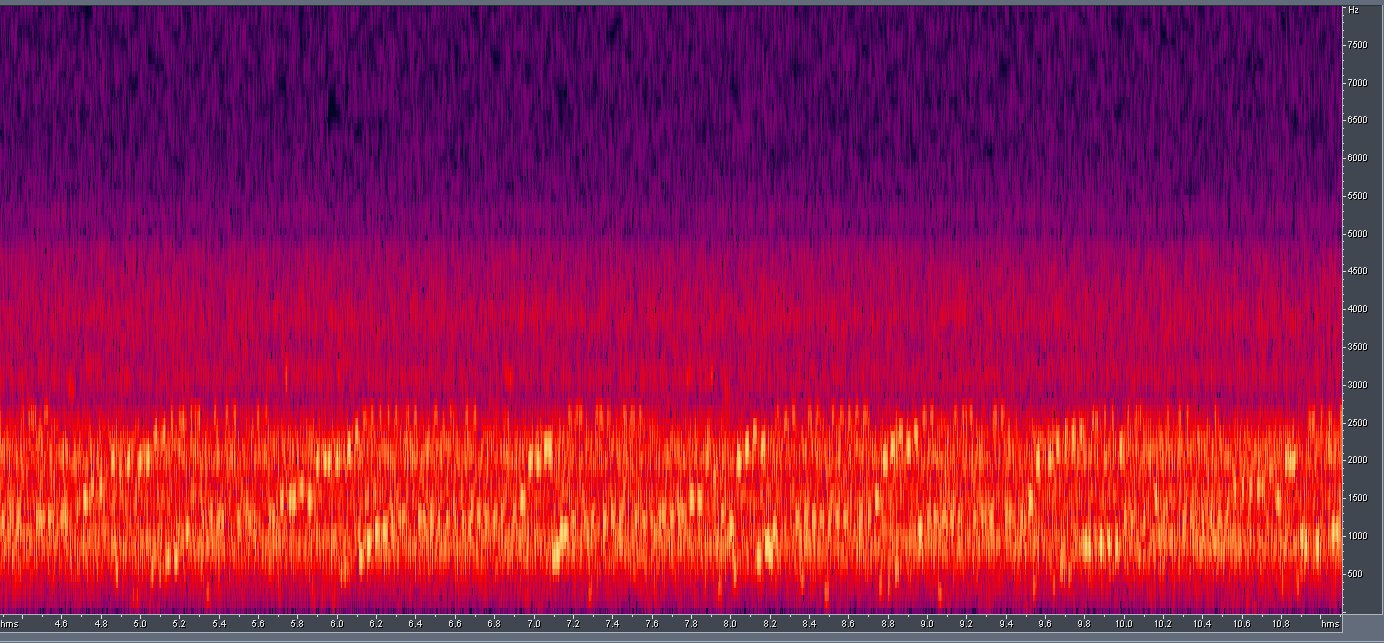Click the 7.0 mark on time ruler

point(534,623)
